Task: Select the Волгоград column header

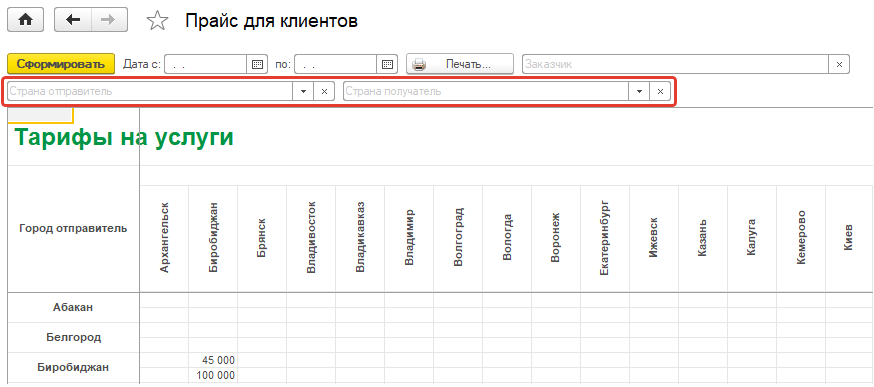Action: [x=458, y=238]
